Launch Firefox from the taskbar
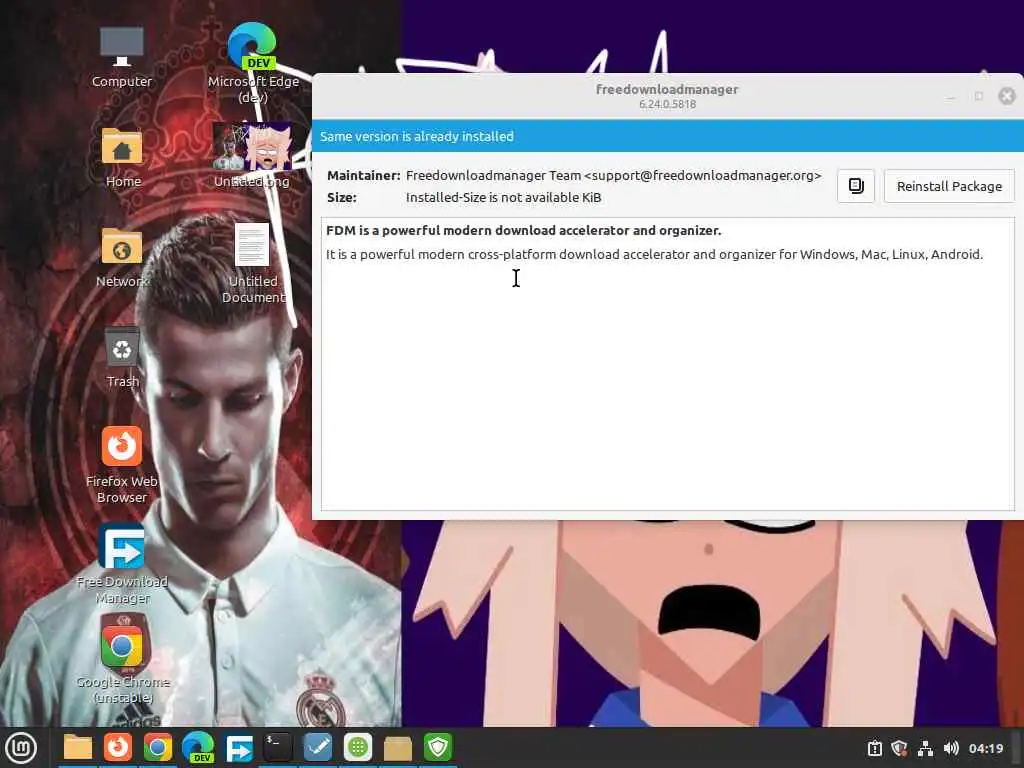Viewport: 1024px width, 768px height. (118, 748)
